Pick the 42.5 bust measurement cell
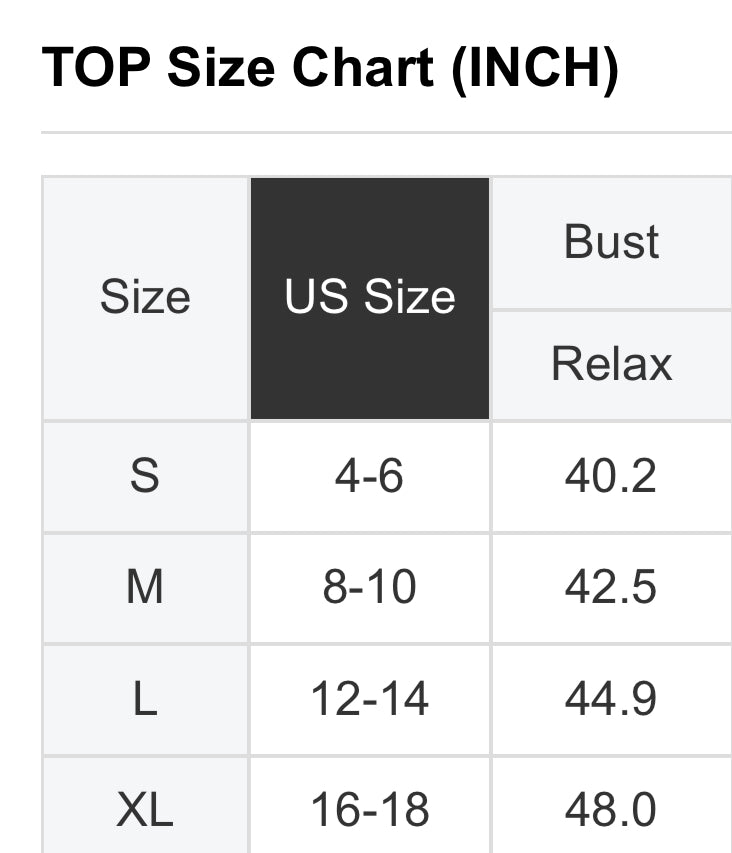The image size is (732, 853). coord(611,588)
